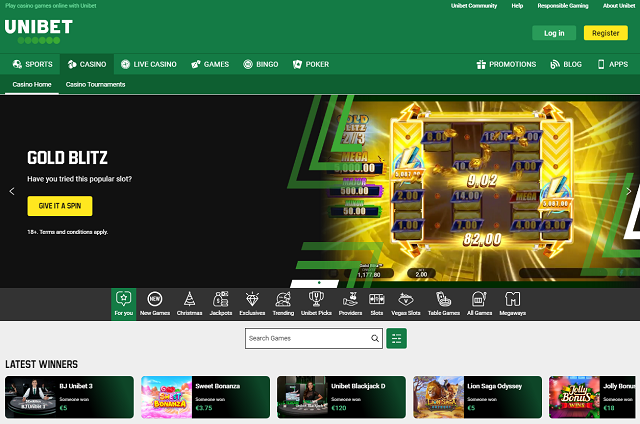This screenshot has height=424, width=640.
Task: Select the Exclusives diamond icon
Action: point(252,300)
